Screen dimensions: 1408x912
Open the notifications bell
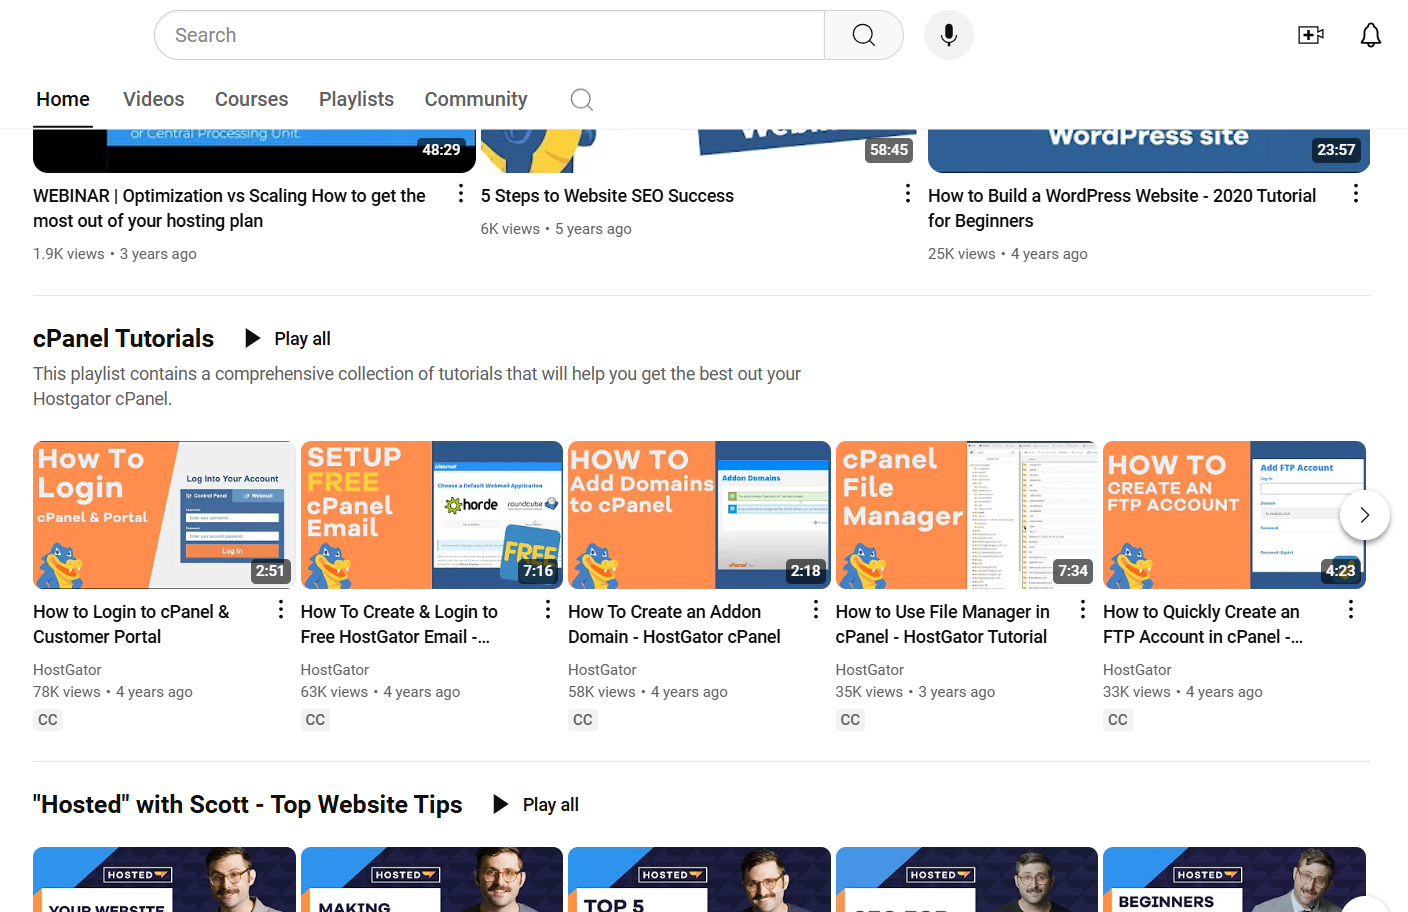tap(1370, 34)
